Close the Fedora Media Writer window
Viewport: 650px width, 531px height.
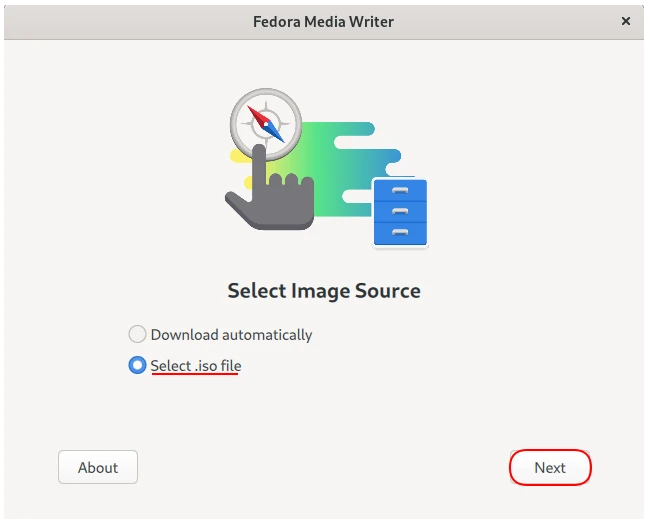626,20
